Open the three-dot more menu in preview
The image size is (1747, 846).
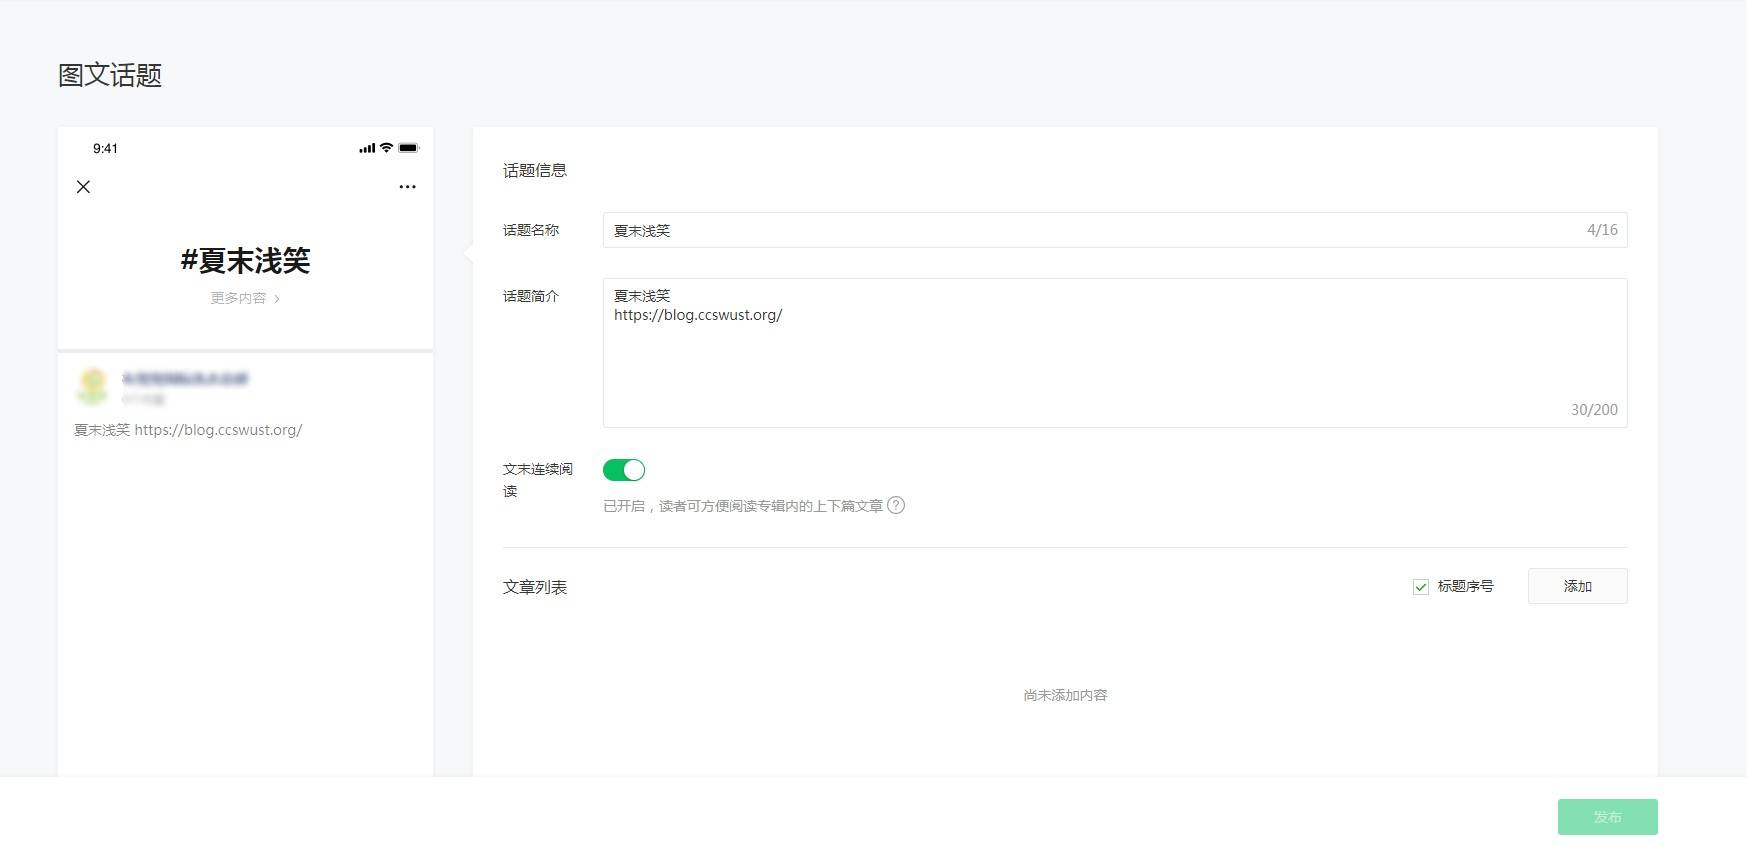(407, 187)
